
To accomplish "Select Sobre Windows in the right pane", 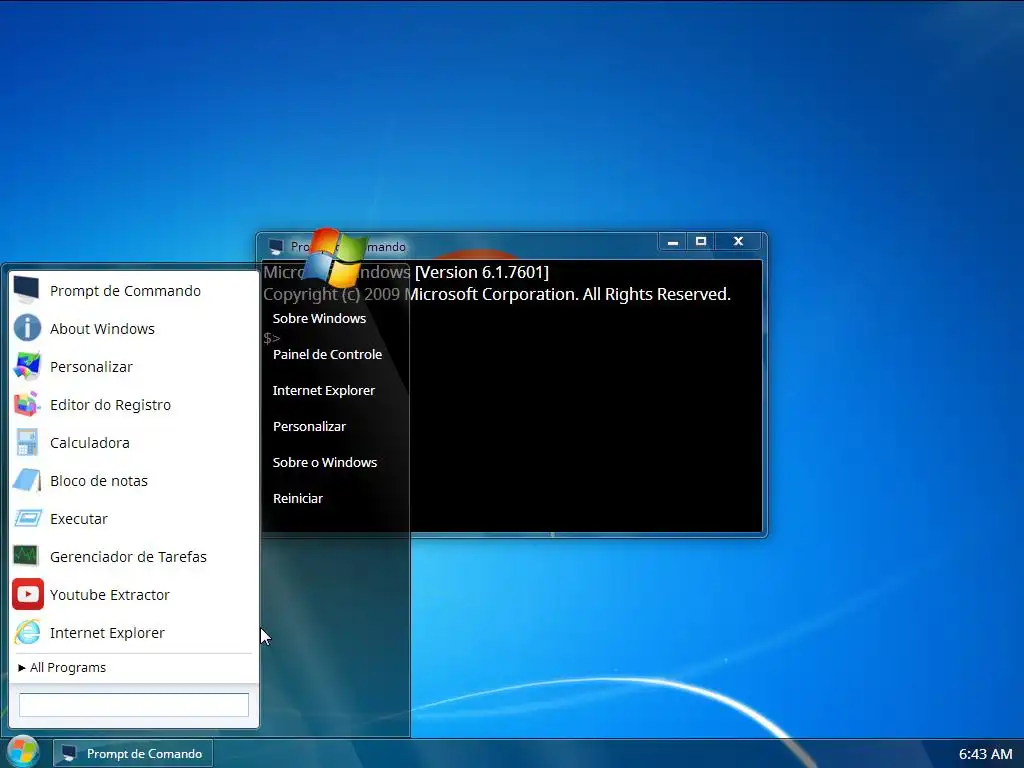I will 319,318.
